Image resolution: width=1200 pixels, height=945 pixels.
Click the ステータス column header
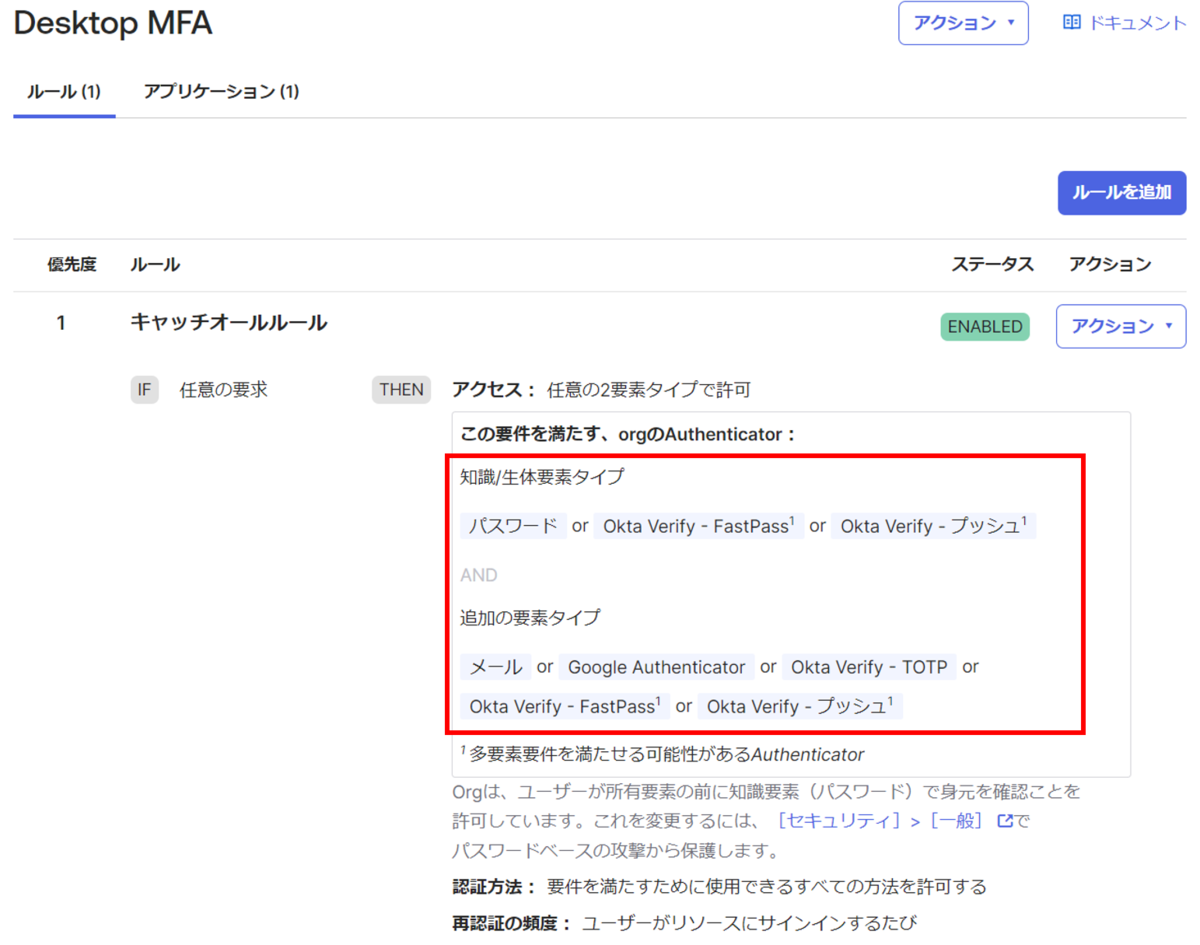coord(992,265)
